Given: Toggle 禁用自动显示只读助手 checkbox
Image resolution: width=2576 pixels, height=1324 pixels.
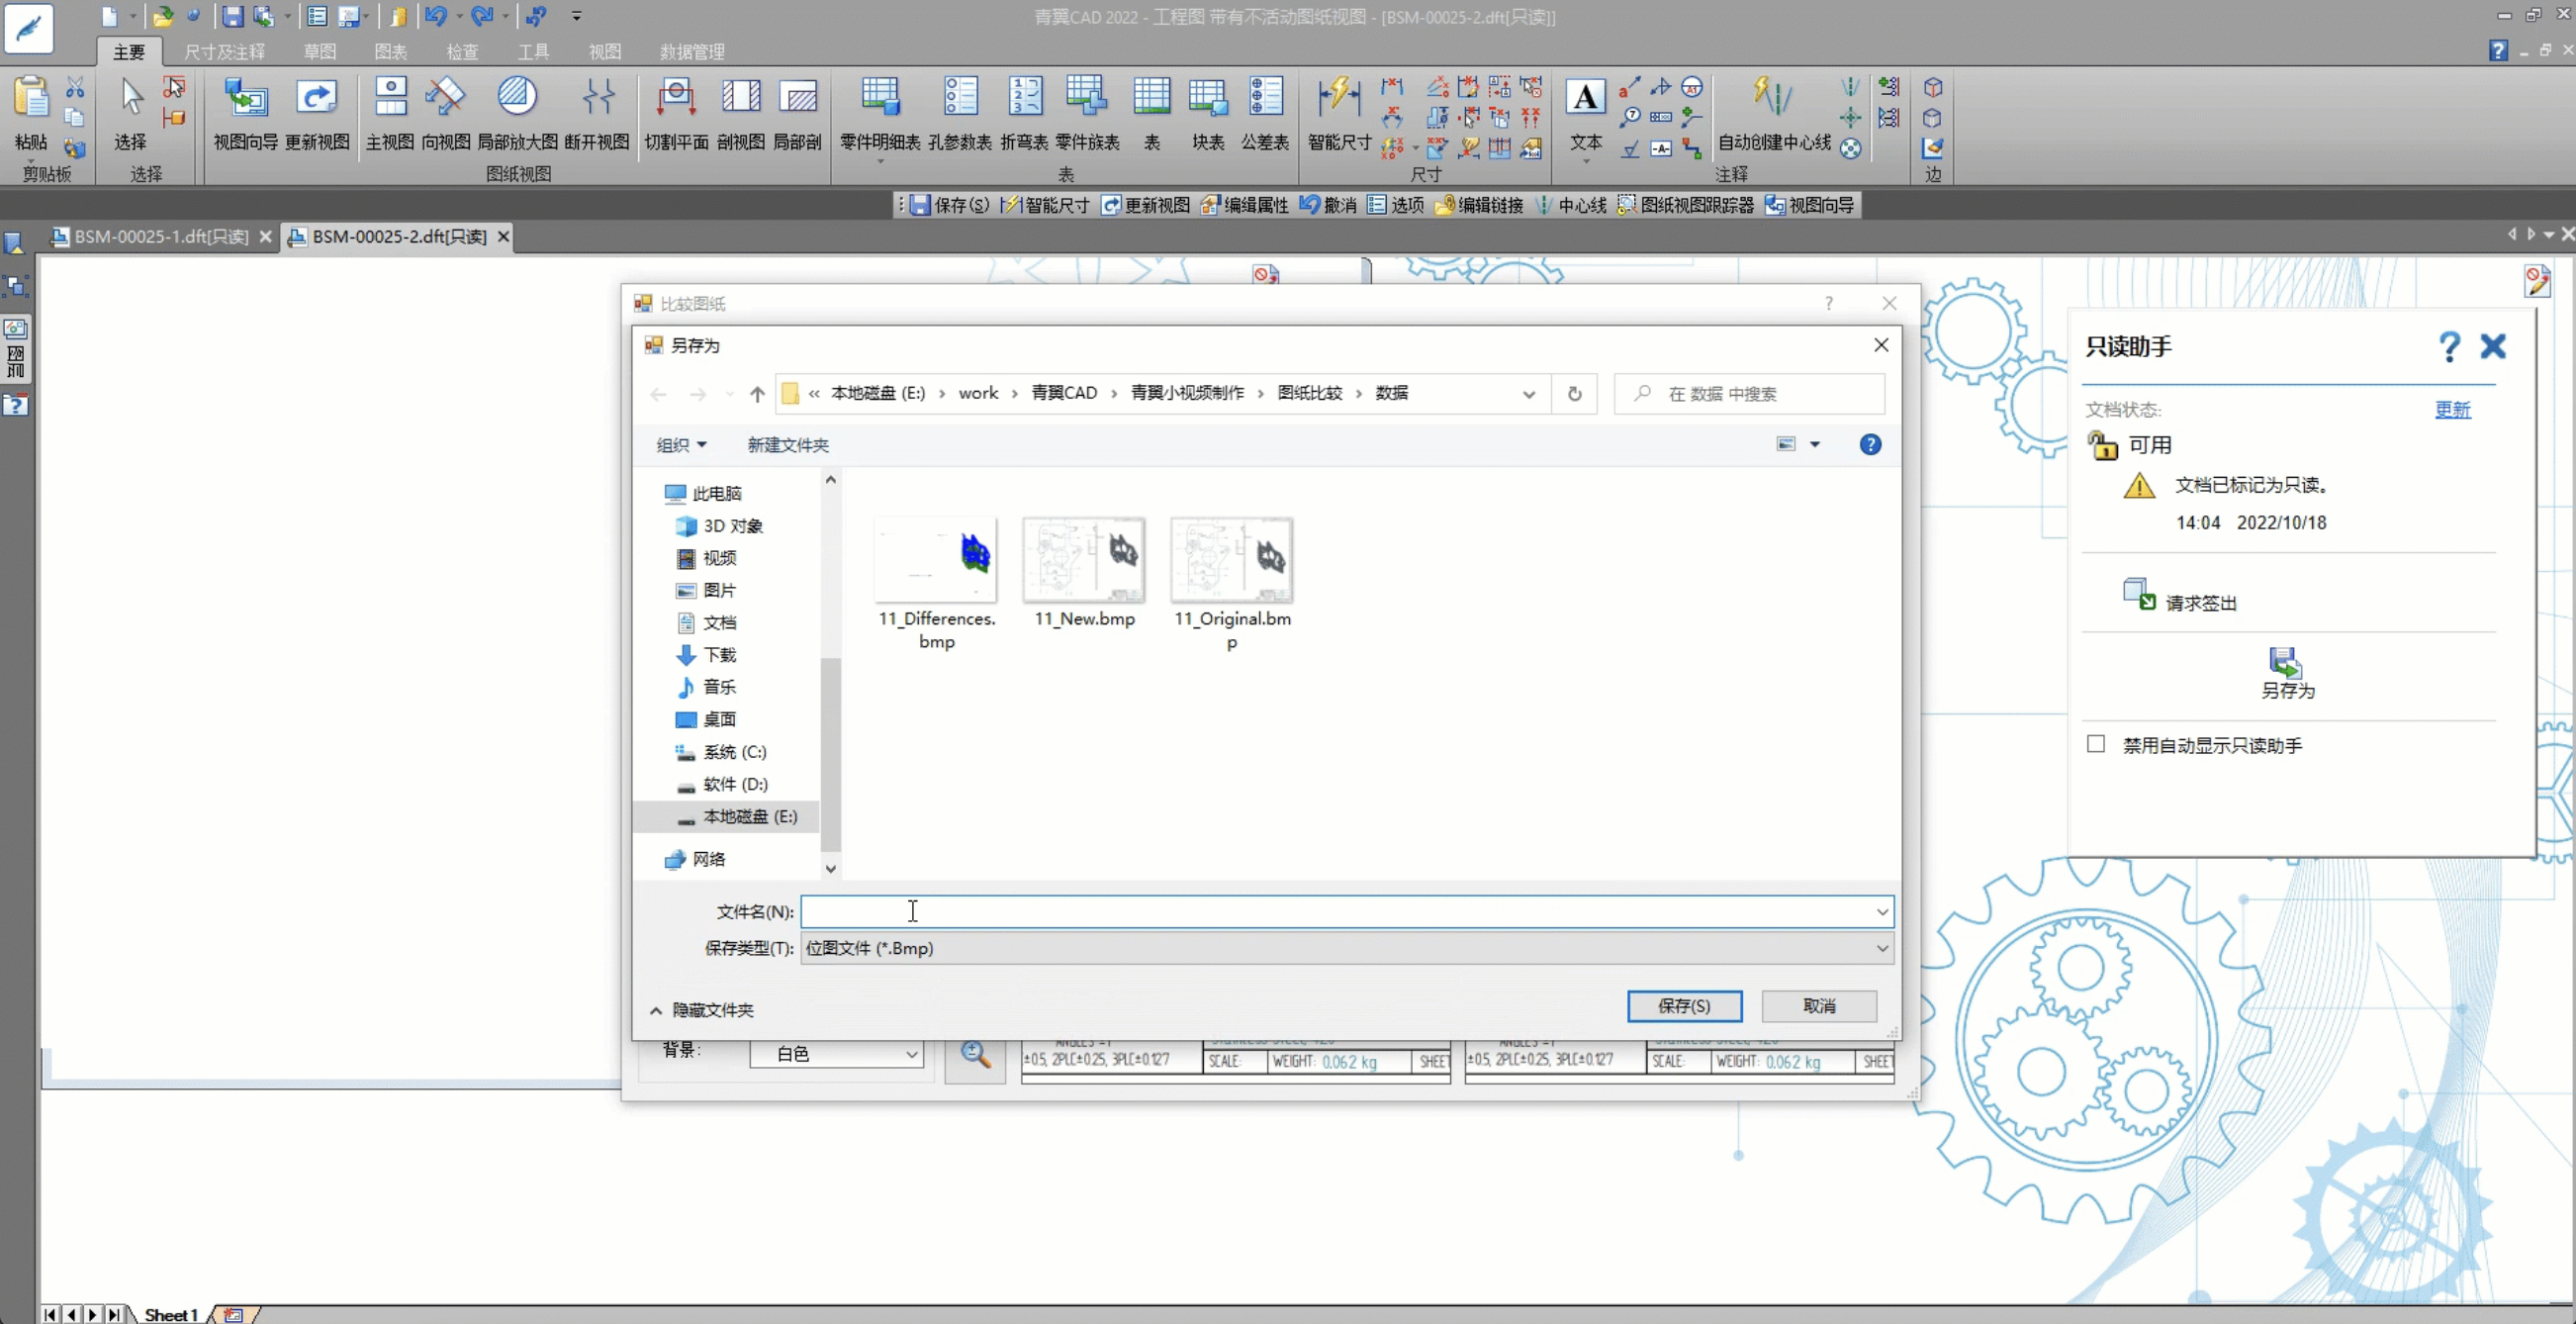Looking at the screenshot, I should pos(2096,744).
